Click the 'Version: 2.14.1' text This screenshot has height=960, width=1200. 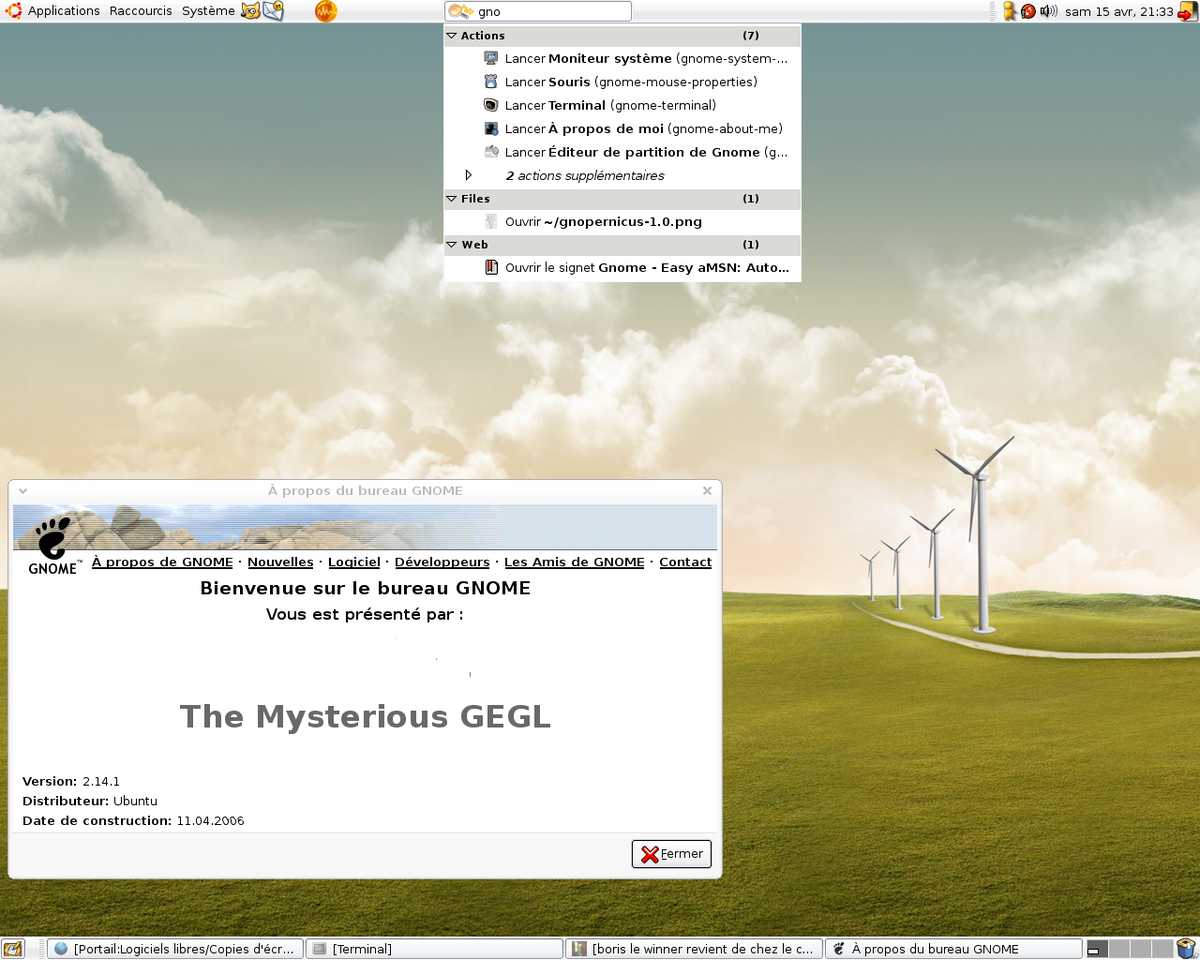[71, 781]
